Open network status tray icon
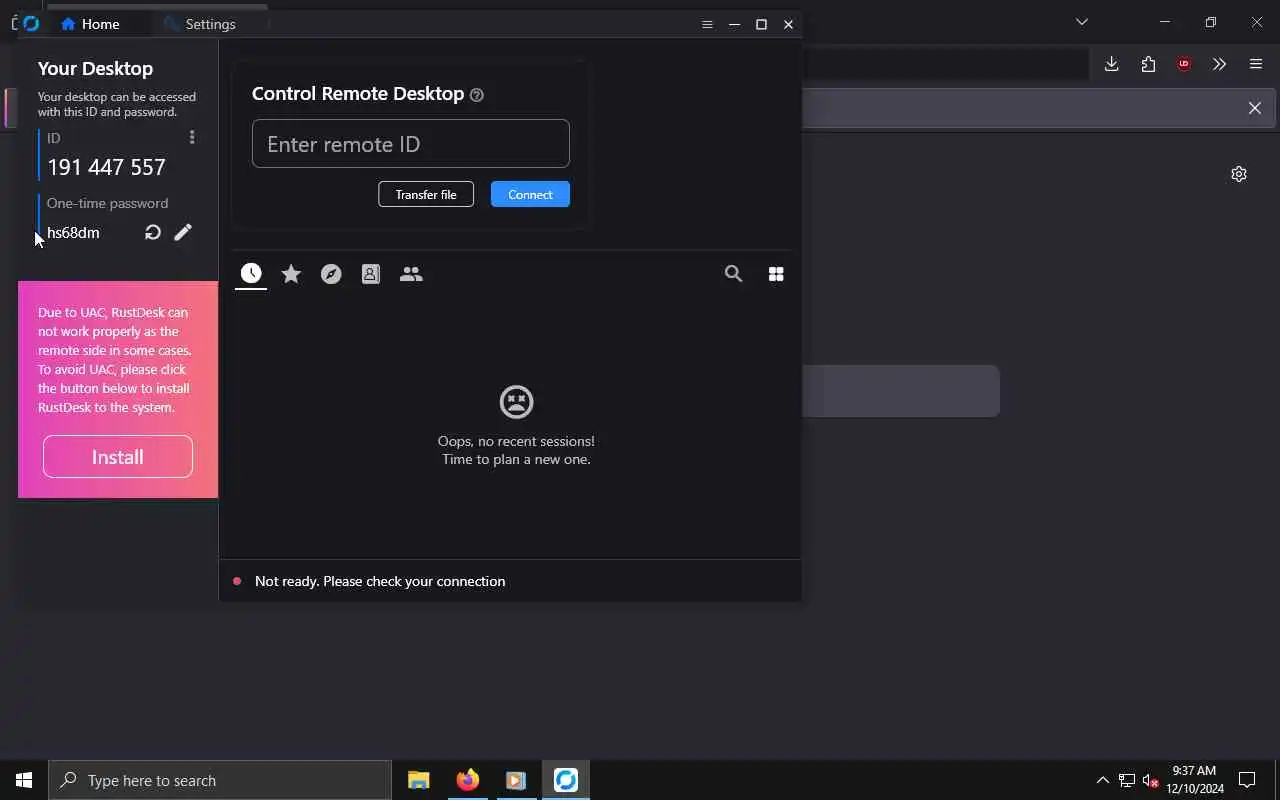This screenshot has width=1280, height=800. point(1127,780)
